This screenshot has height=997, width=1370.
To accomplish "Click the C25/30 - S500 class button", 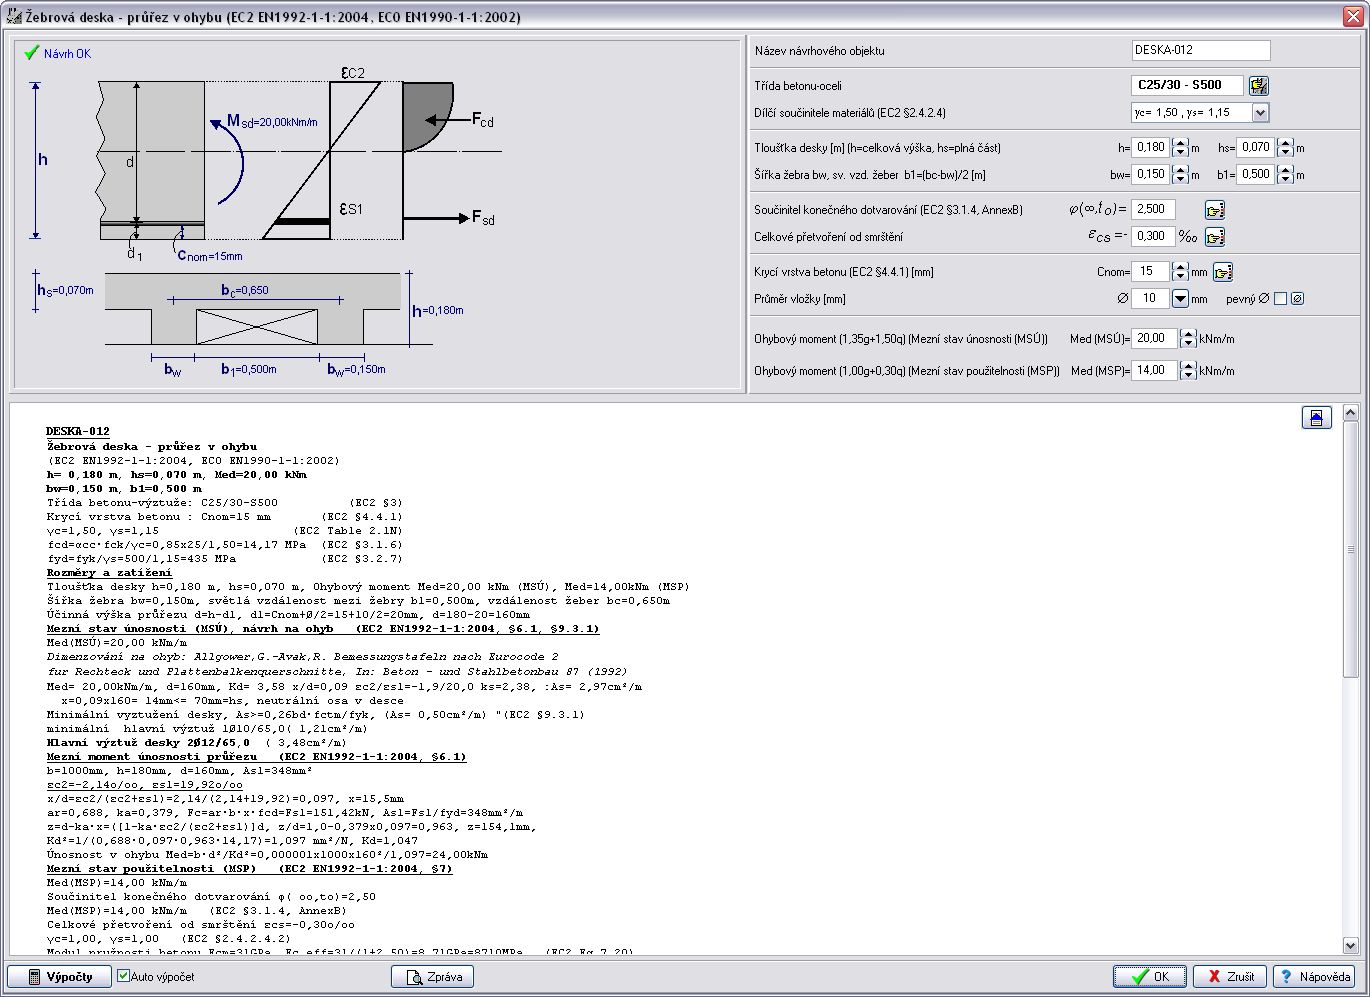I will coord(1187,86).
